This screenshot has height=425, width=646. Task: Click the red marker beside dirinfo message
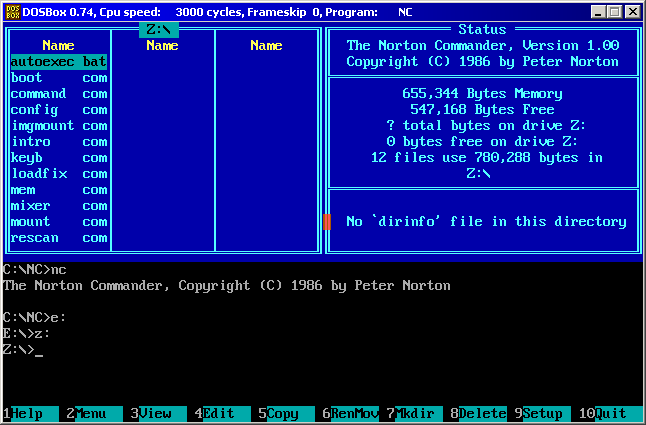327,221
